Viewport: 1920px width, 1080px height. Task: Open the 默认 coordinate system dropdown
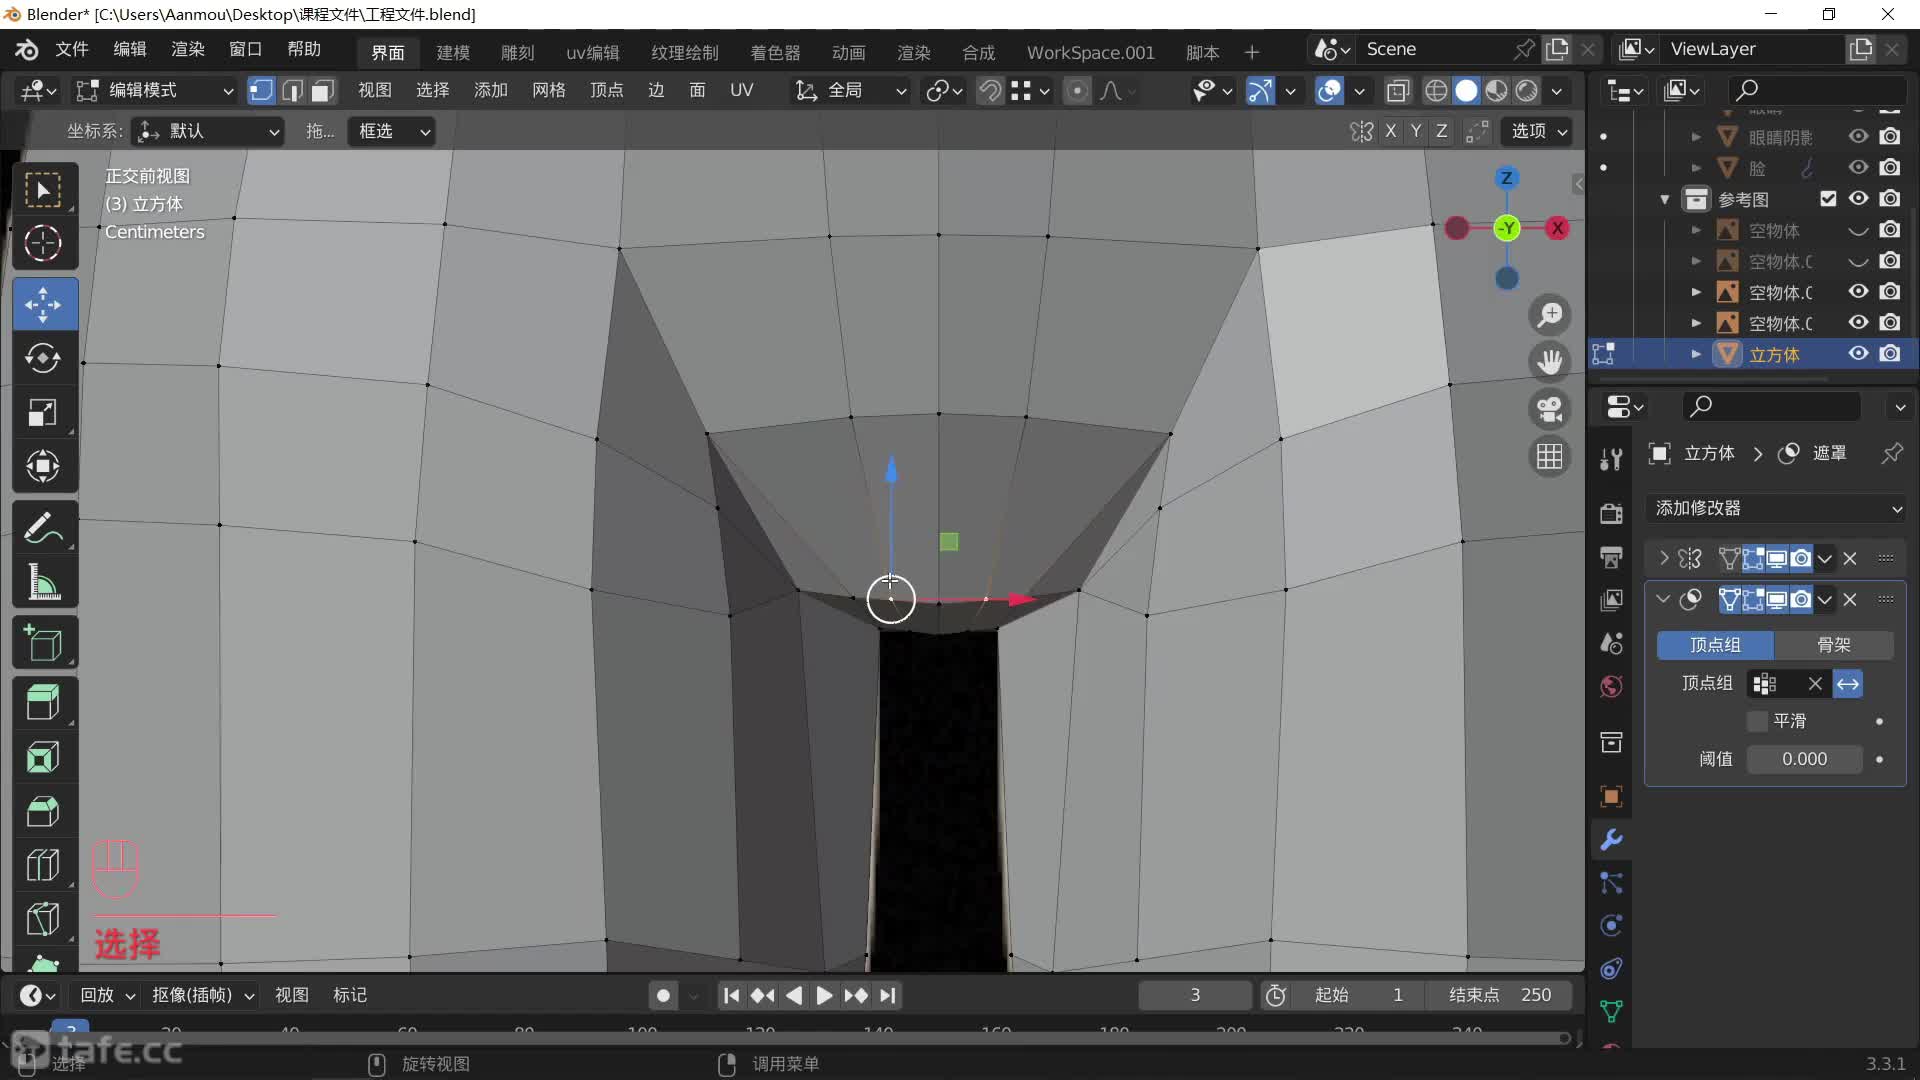208,131
